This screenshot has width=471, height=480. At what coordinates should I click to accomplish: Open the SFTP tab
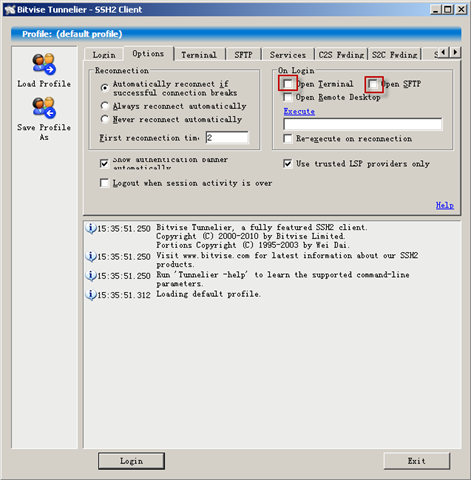pos(243,55)
